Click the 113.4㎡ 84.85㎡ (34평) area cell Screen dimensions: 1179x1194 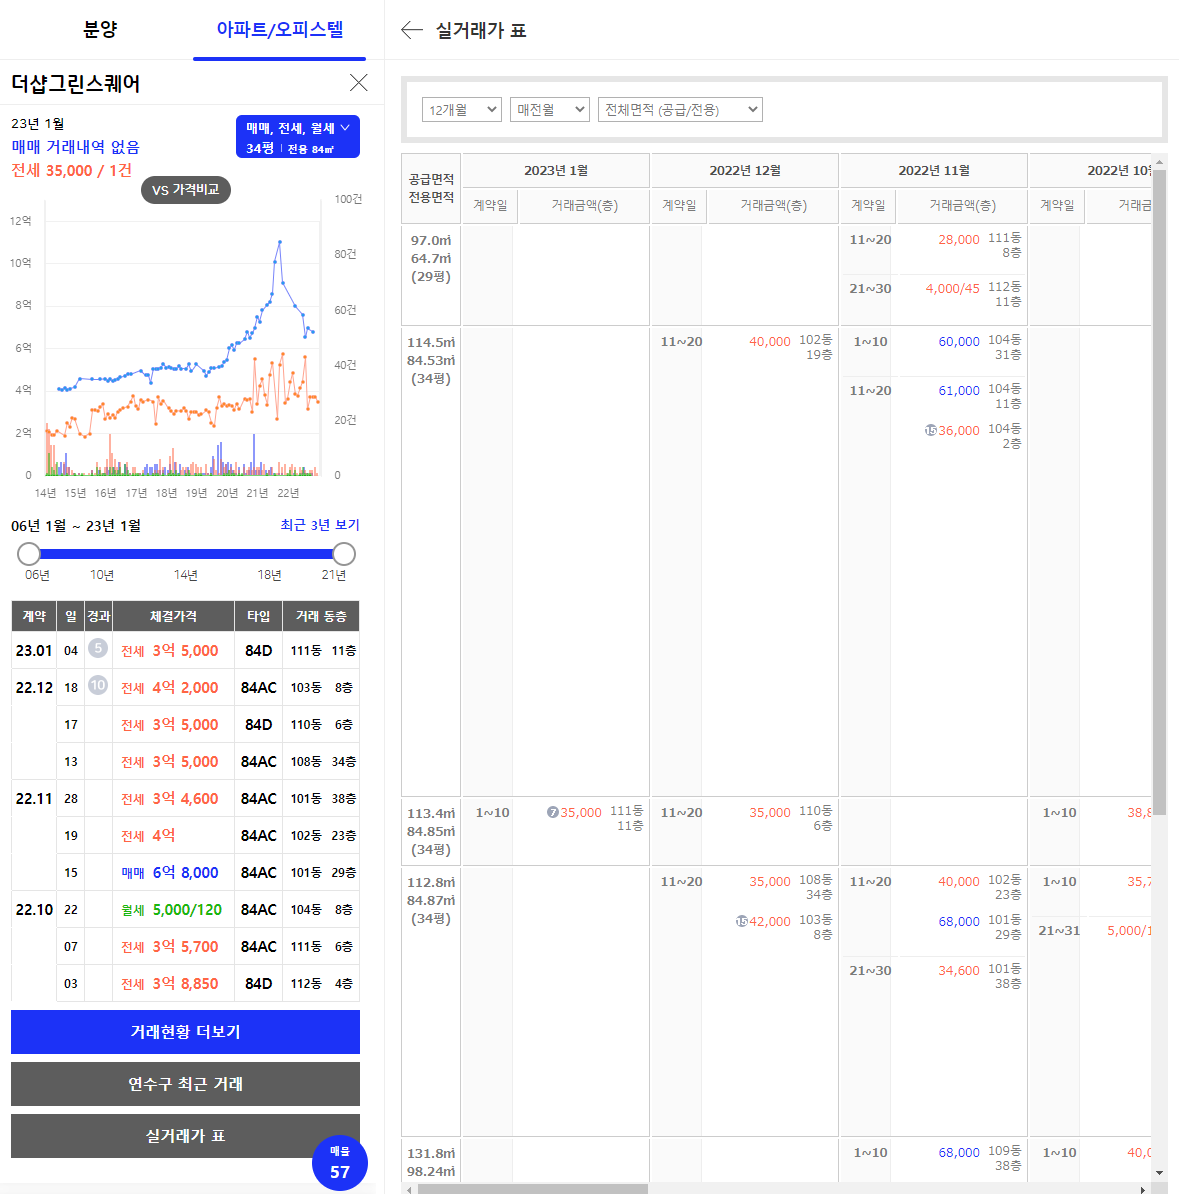[x=431, y=831]
